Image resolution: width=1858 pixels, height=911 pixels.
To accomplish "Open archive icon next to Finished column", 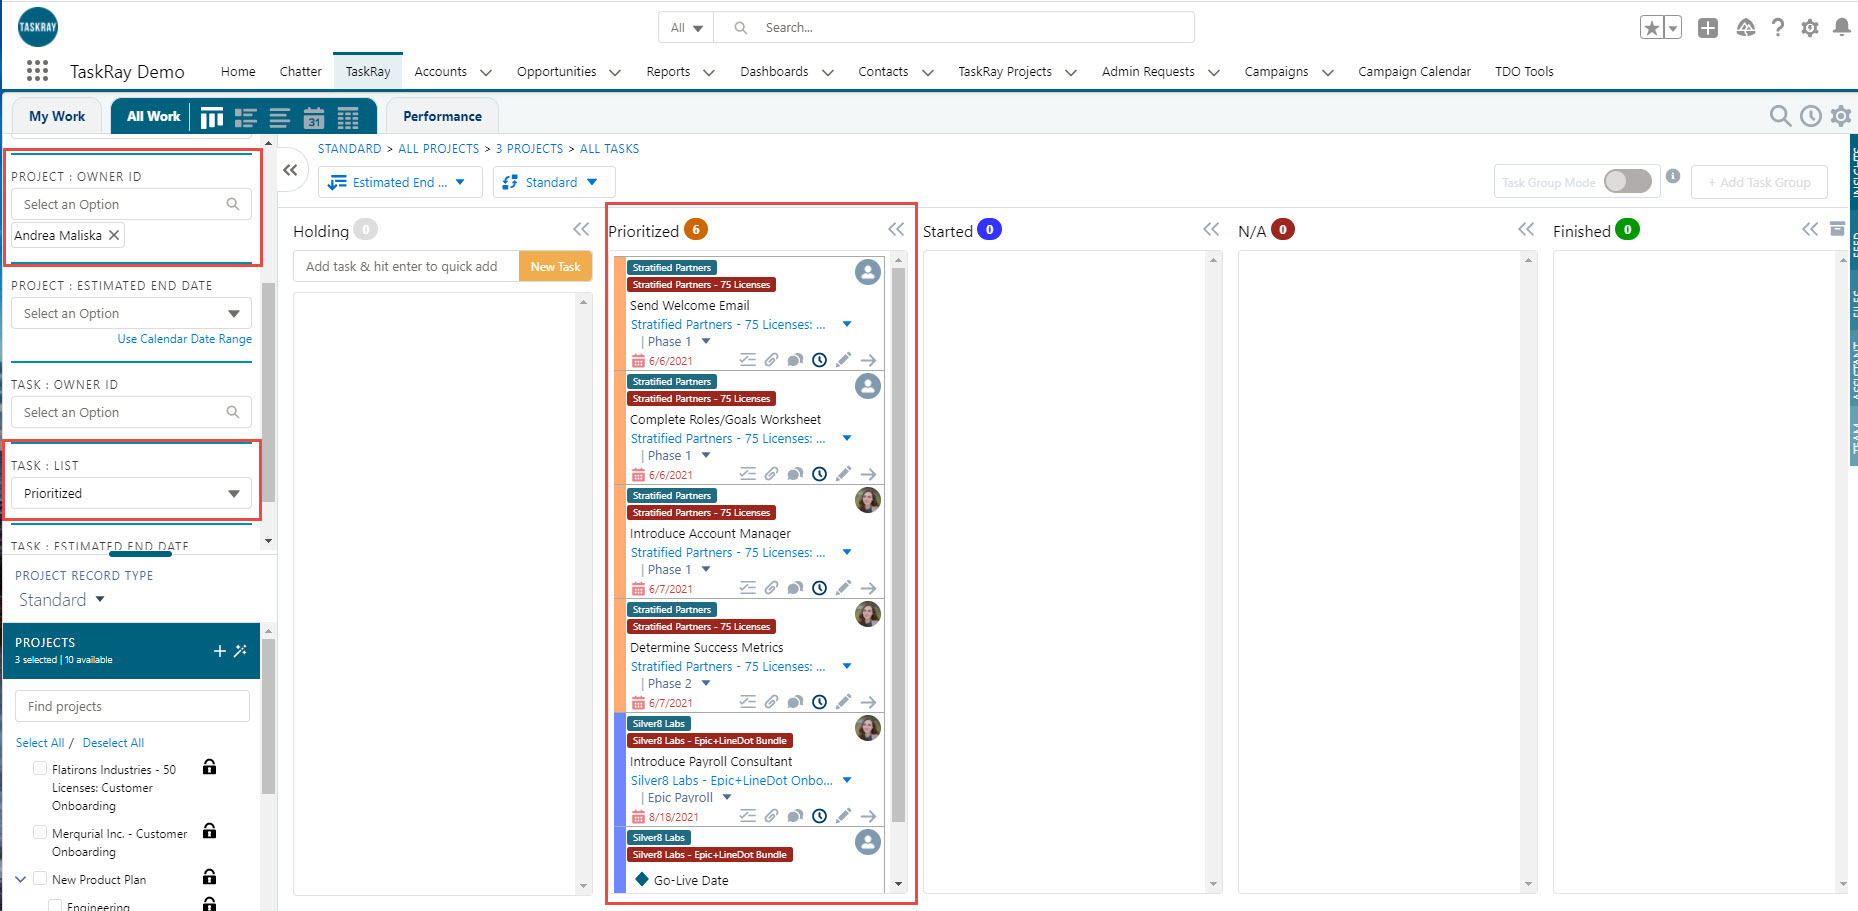I will pos(1837,229).
